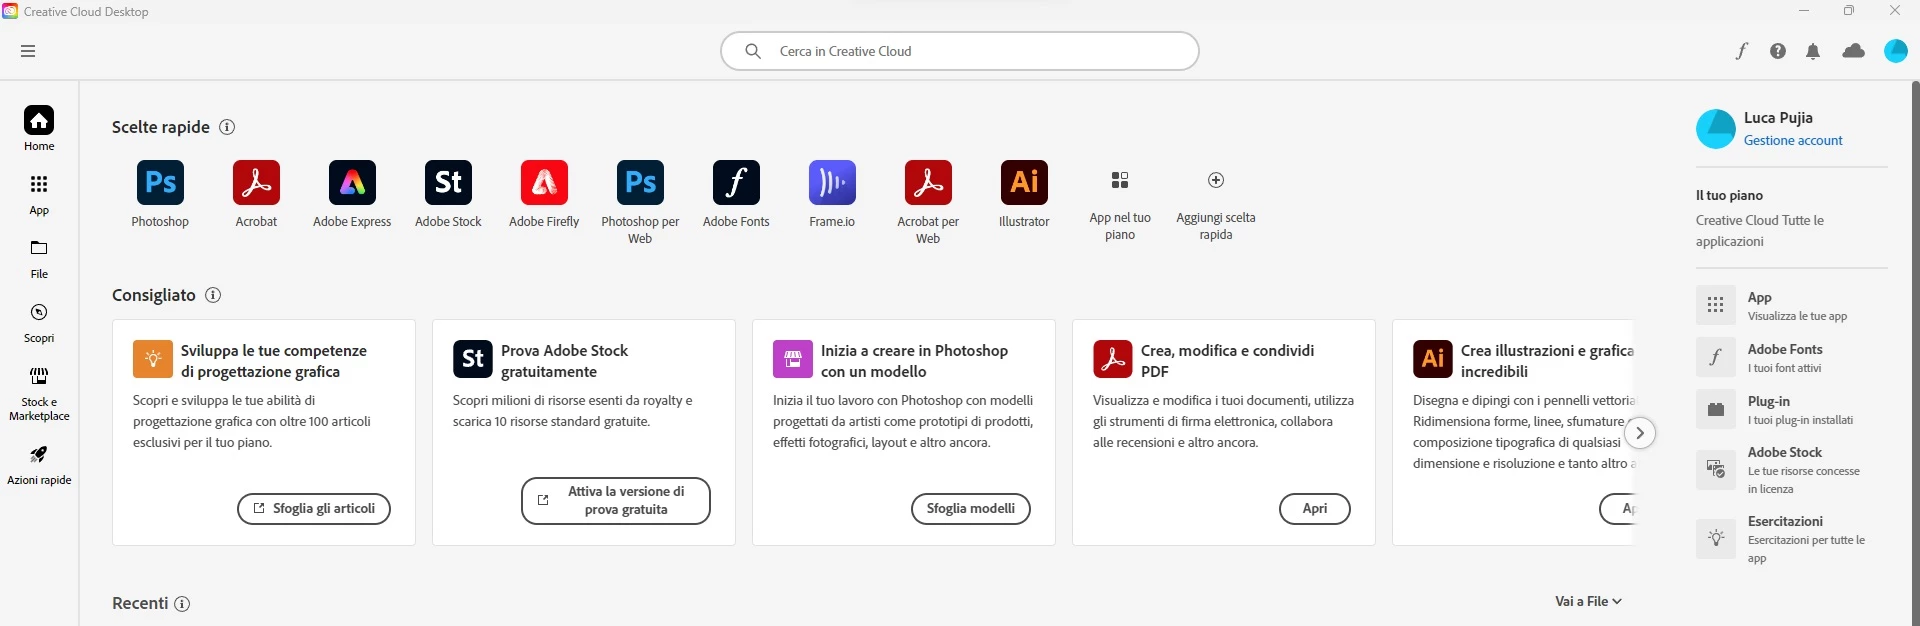The image size is (1920, 626).
Task: Open Photoshop per Web quick pick
Action: [640, 201]
